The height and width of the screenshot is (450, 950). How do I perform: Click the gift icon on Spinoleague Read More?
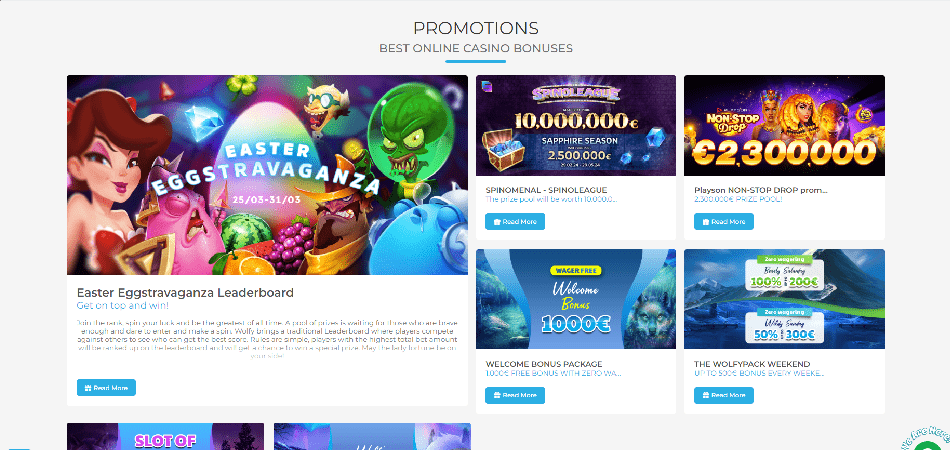tap(497, 222)
